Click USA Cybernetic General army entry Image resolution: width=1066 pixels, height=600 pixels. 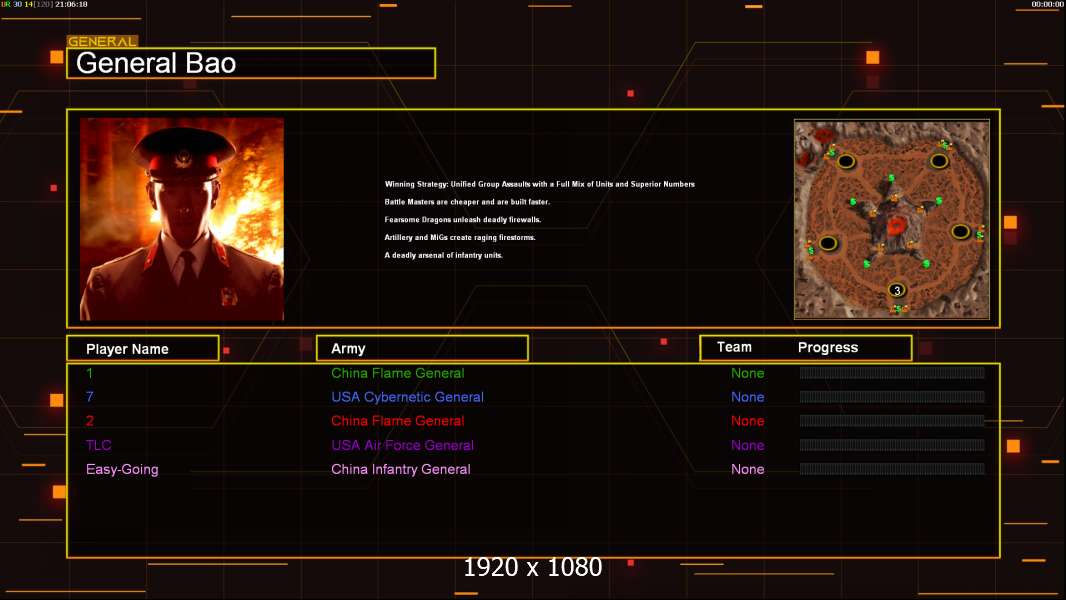click(x=407, y=397)
